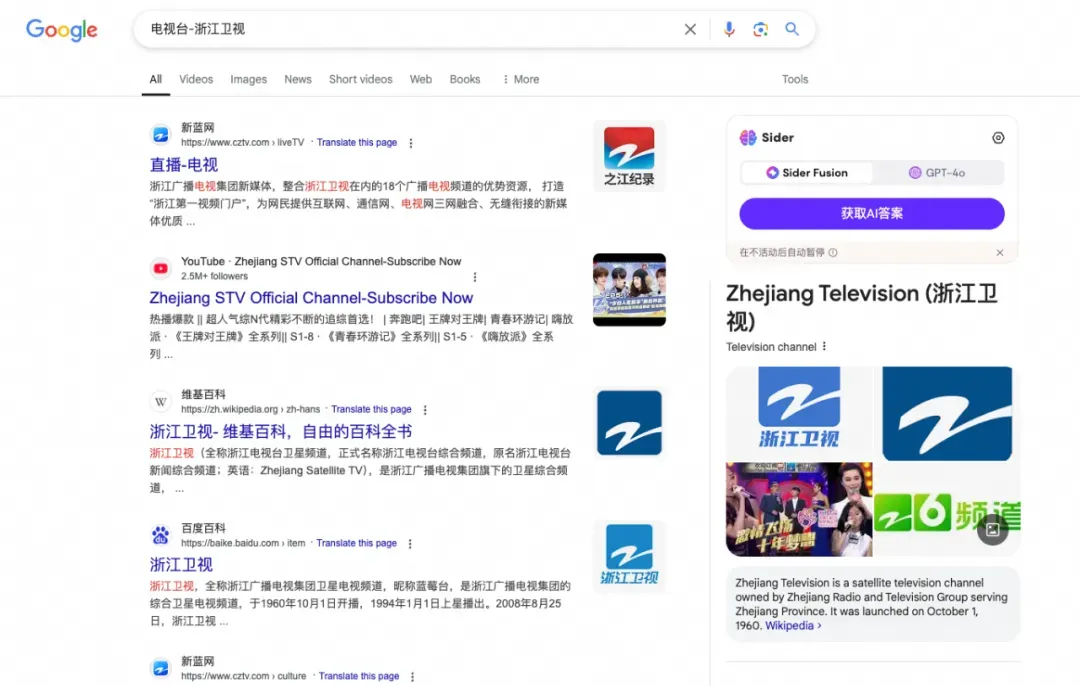Screen dimensions: 1080x686
Task: Click the magnifying glass search icon
Action: (x=792, y=29)
